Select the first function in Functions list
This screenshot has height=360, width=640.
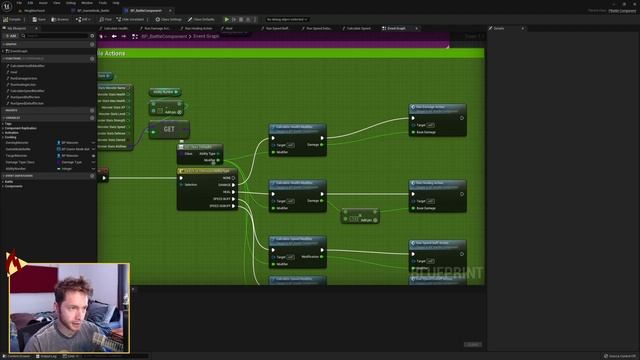tap(27, 66)
